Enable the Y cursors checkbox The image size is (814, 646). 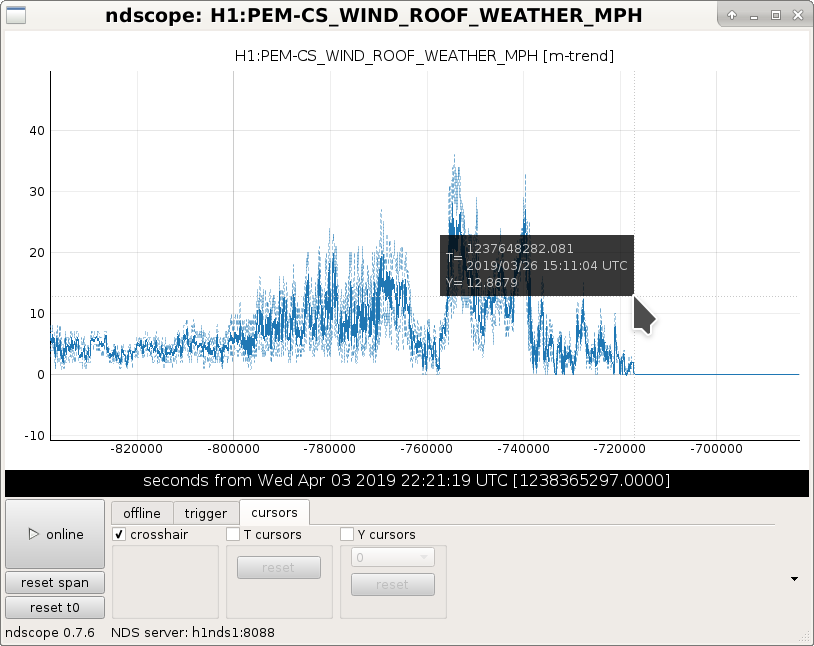(347, 534)
